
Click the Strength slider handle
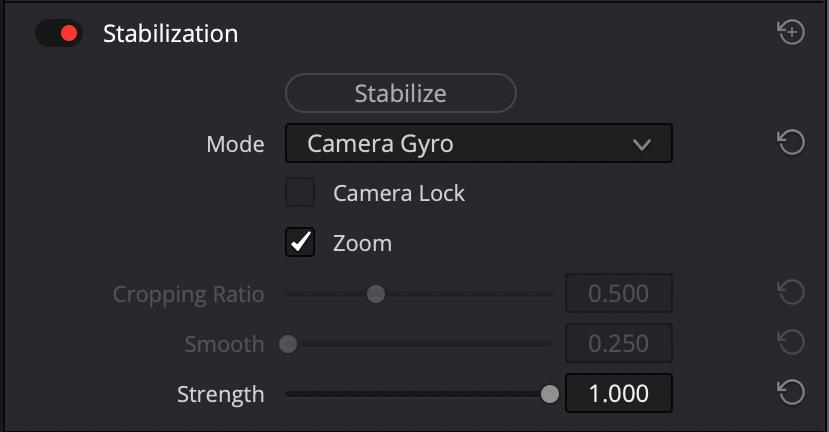point(550,394)
